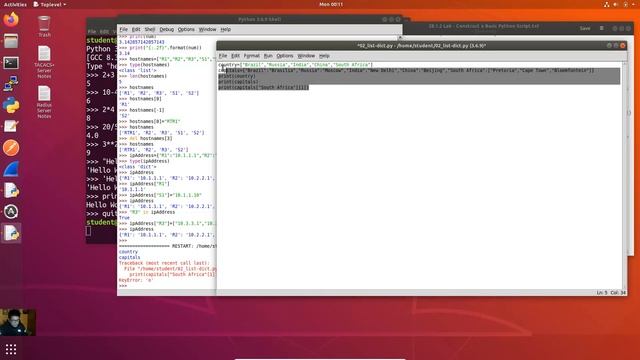Open the network computers dock icon

point(11,84)
